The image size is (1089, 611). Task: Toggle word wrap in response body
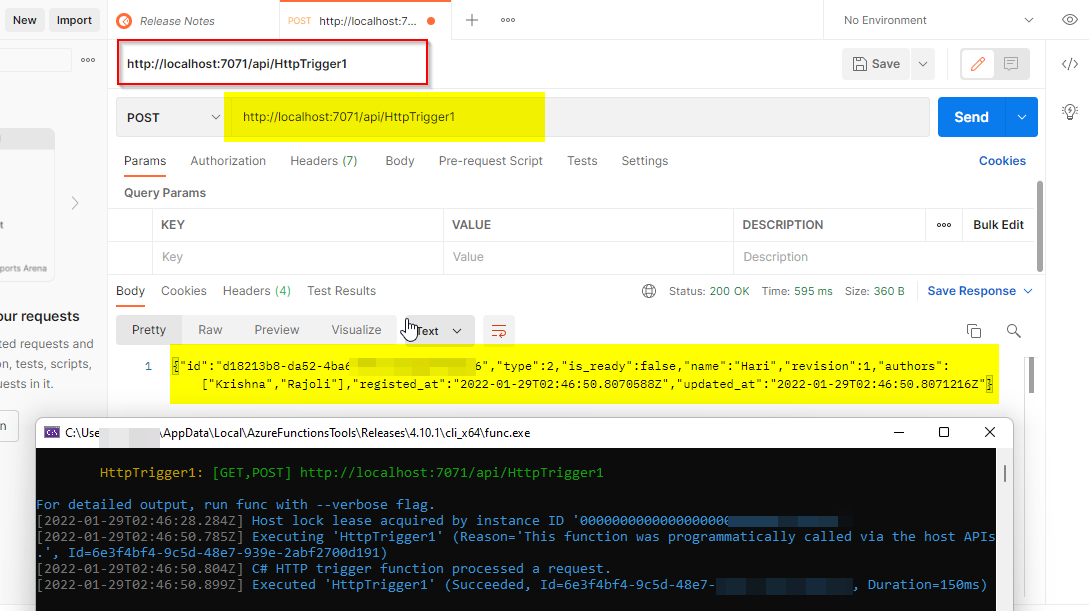coord(499,330)
